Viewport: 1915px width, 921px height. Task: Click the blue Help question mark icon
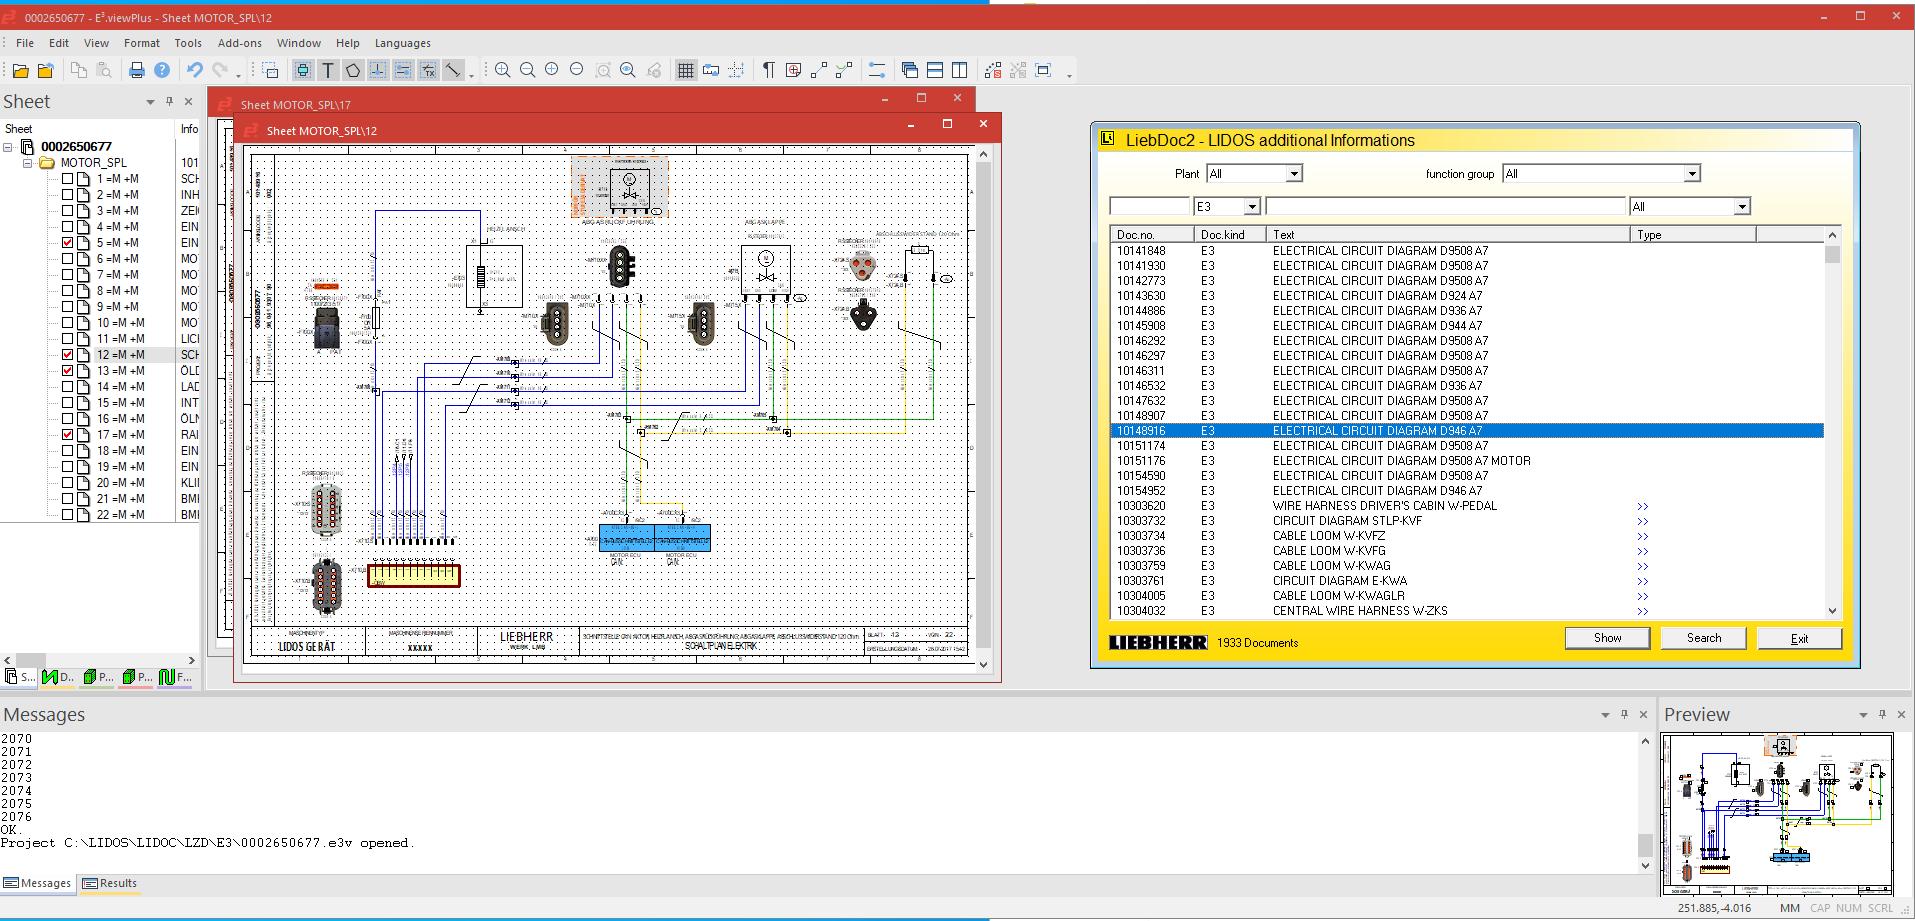[162, 70]
